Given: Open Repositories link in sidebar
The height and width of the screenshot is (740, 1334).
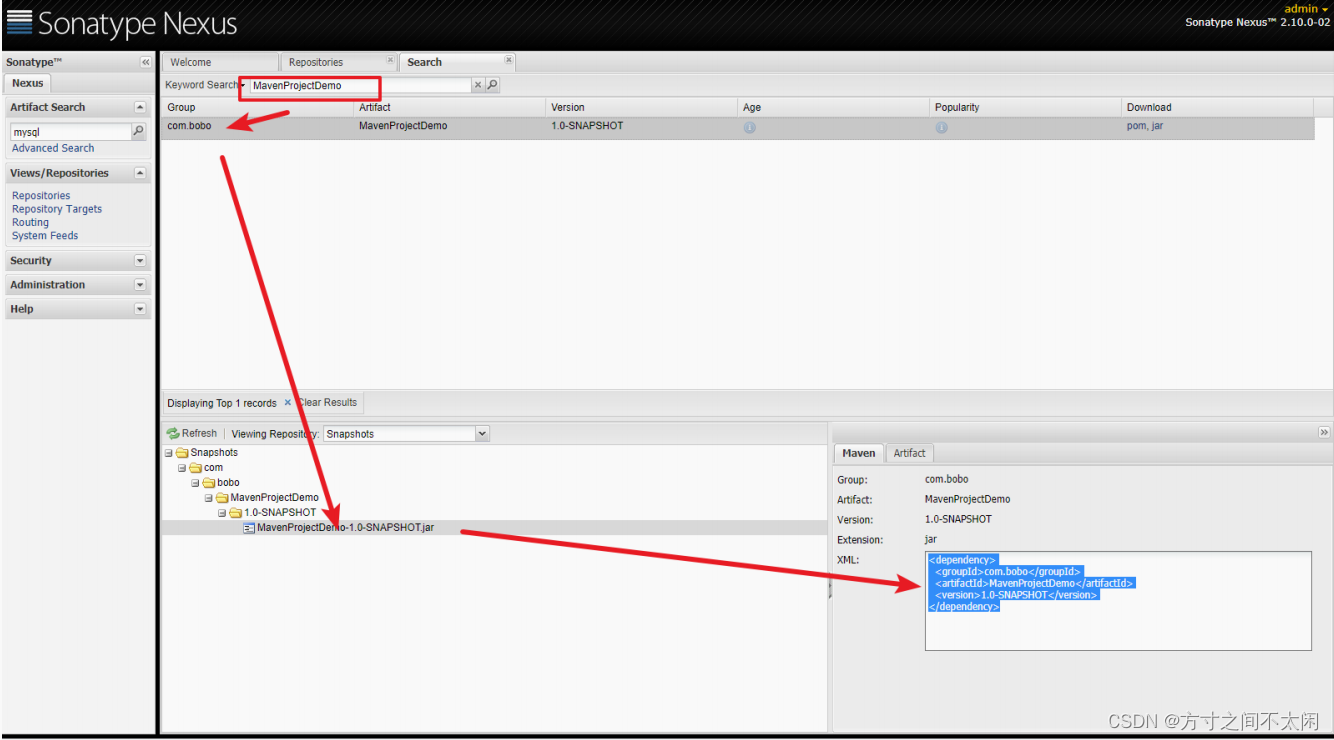Looking at the screenshot, I should coord(41,196).
